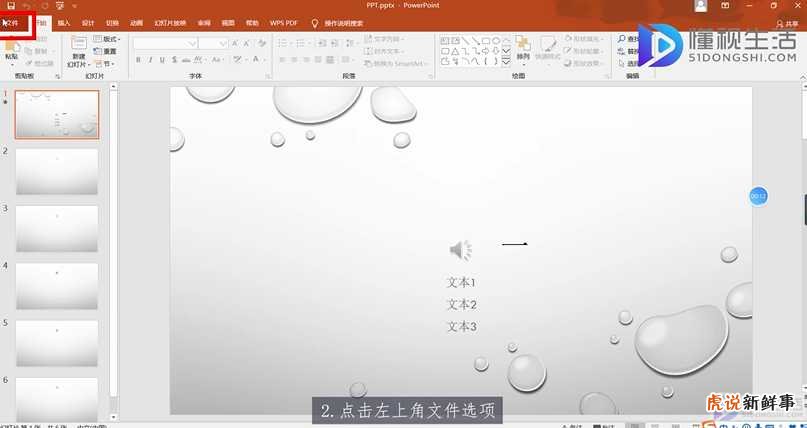Toggle Center paragraph alignment
The image size is (807, 428).
[x=294, y=60]
